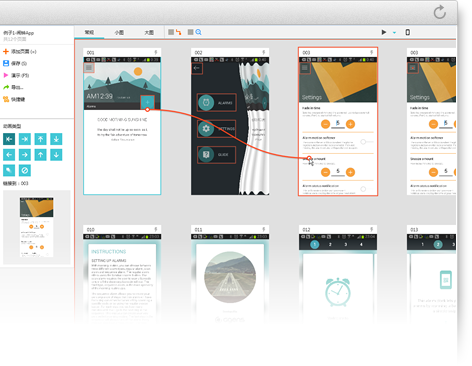Image resolution: width=472 pixels, height=366 pixels.
Task: Click the green arrow 导出 export button
Action: pos(13,87)
